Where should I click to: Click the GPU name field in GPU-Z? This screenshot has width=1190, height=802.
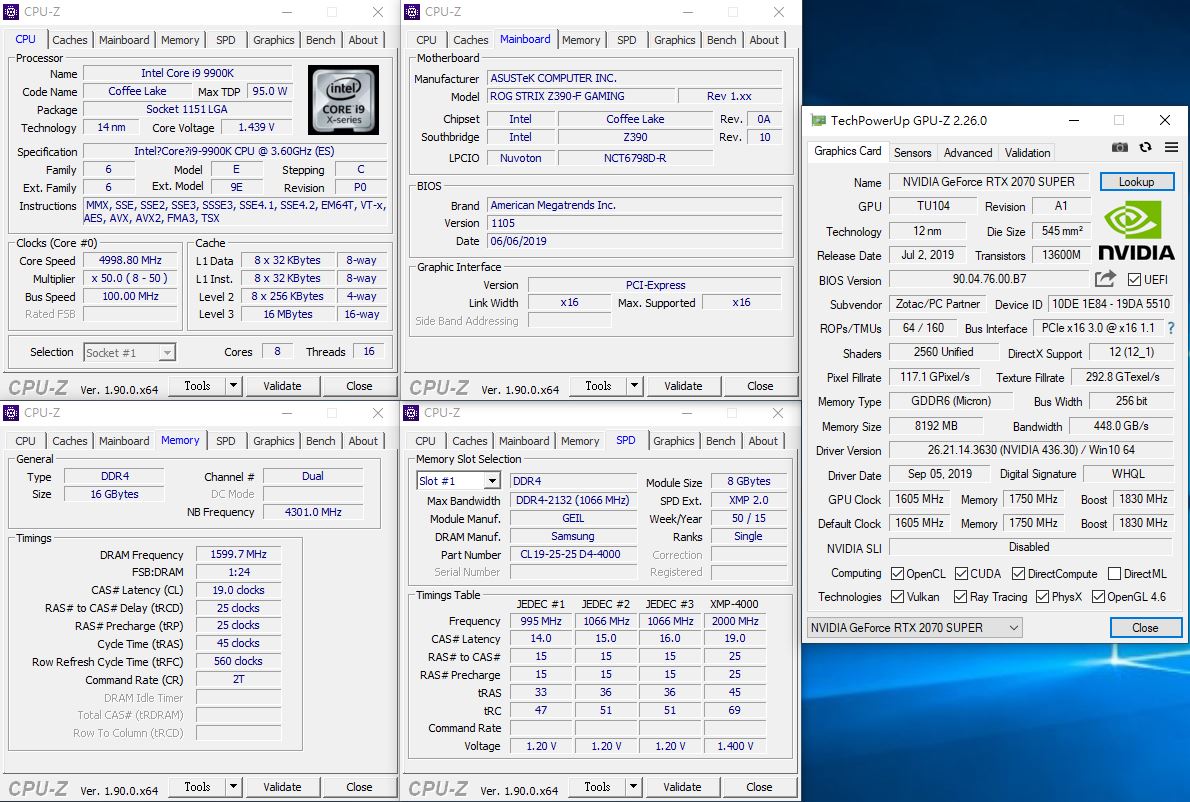click(989, 181)
